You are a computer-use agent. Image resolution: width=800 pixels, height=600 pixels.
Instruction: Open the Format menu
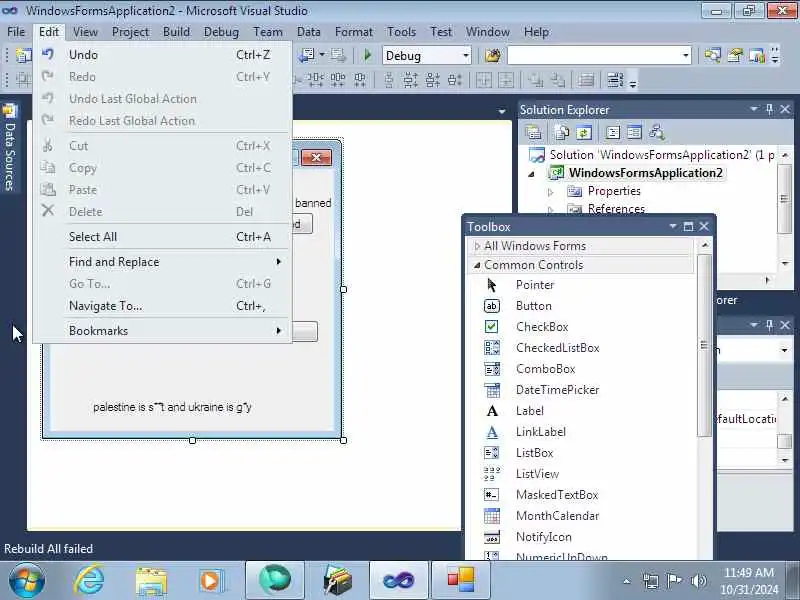click(x=354, y=32)
